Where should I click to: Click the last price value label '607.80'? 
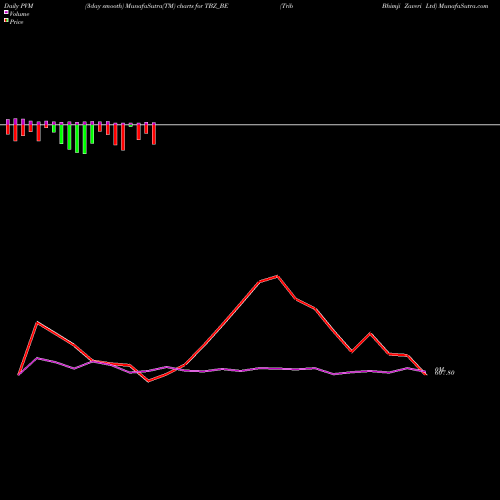click(x=444, y=373)
